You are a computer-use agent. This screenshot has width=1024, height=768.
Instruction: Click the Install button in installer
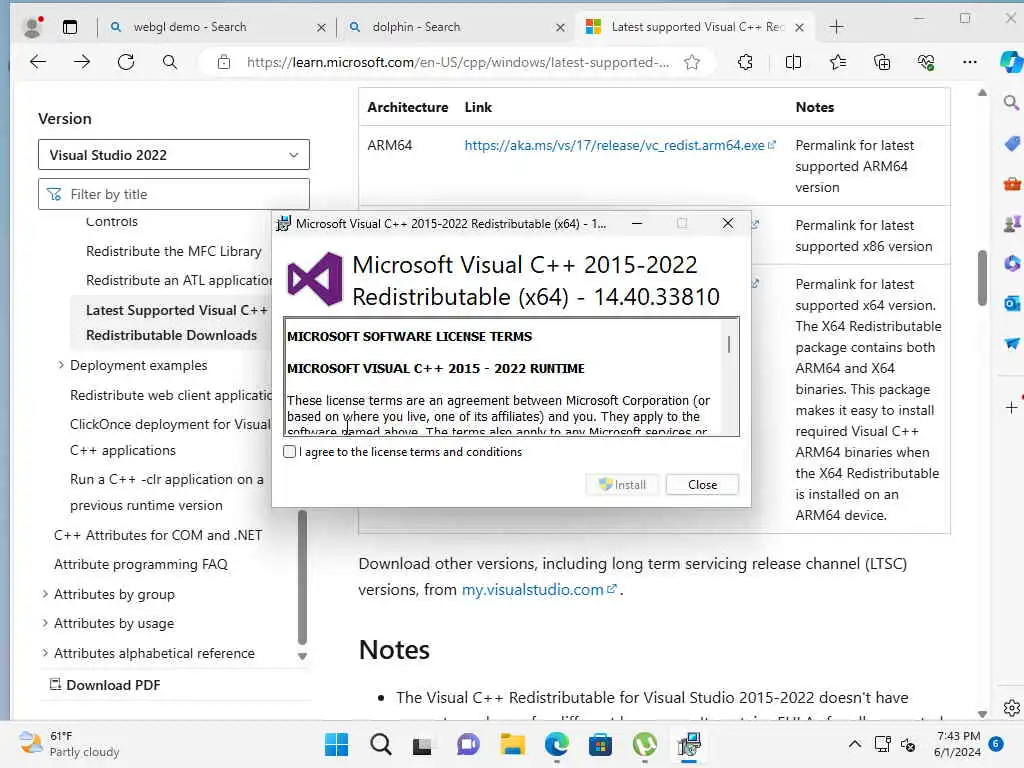coord(622,485)
